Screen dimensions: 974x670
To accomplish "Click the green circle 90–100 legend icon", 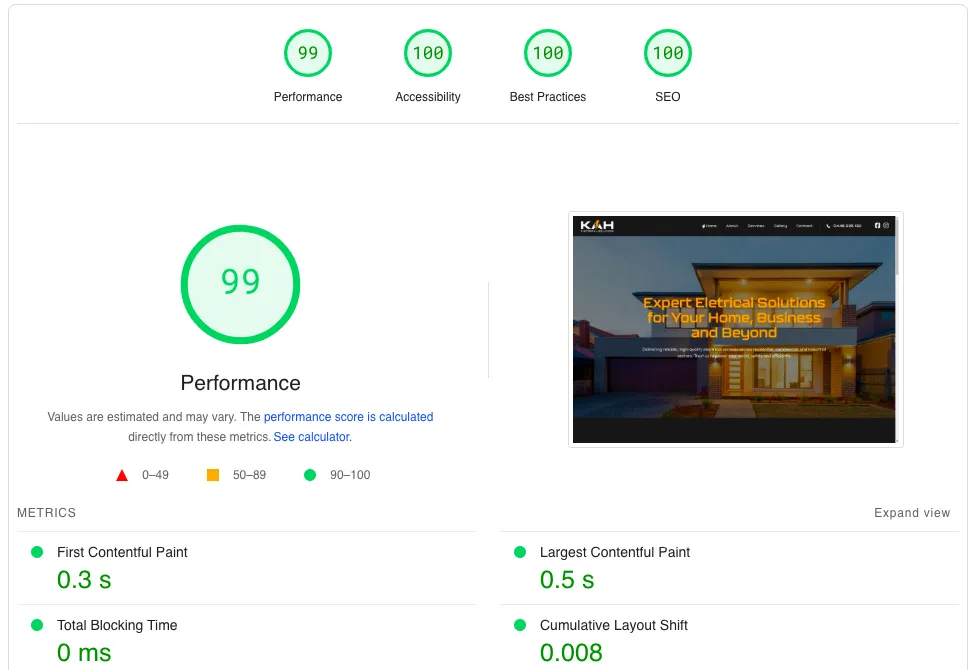I will 310,475.
